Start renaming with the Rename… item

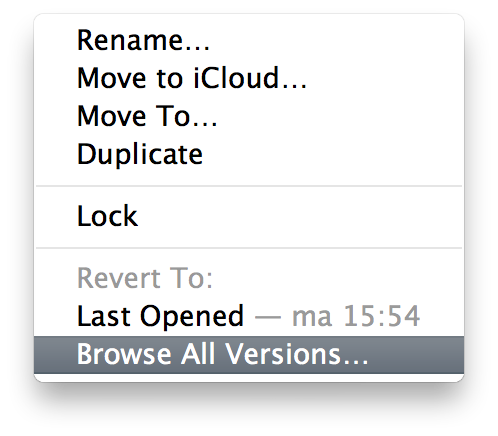pyautogui.click(x=249, y=40)
